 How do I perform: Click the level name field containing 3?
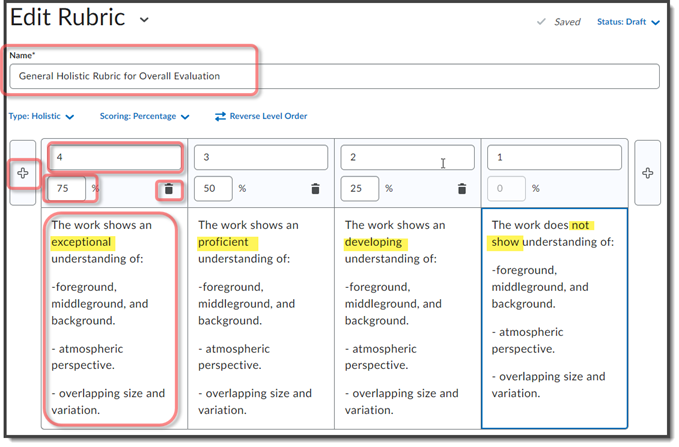click(260, 157)
